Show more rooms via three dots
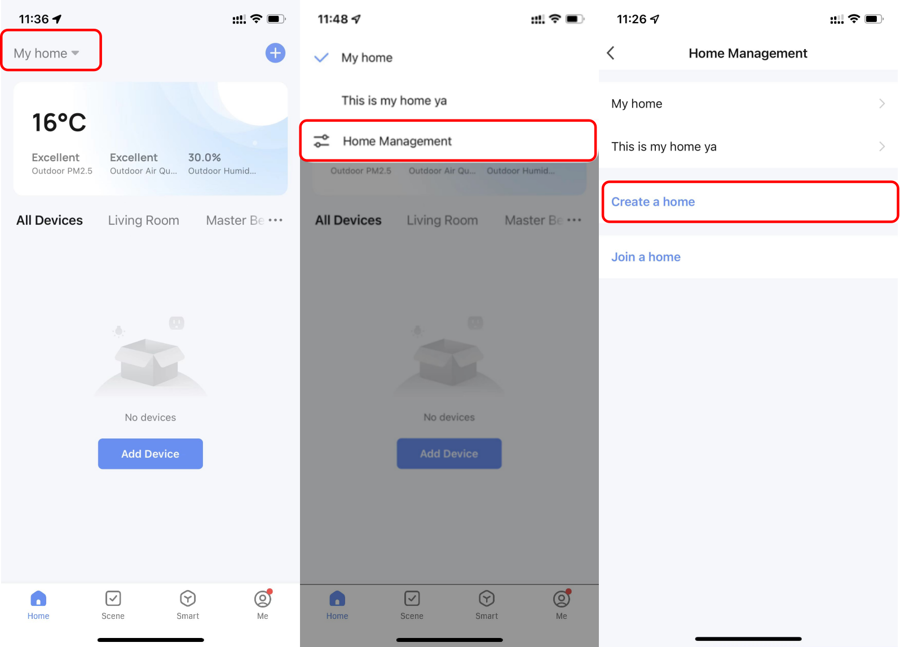This screenshot has width=900, height=647. pyautogui.click(x=276, y=220)
